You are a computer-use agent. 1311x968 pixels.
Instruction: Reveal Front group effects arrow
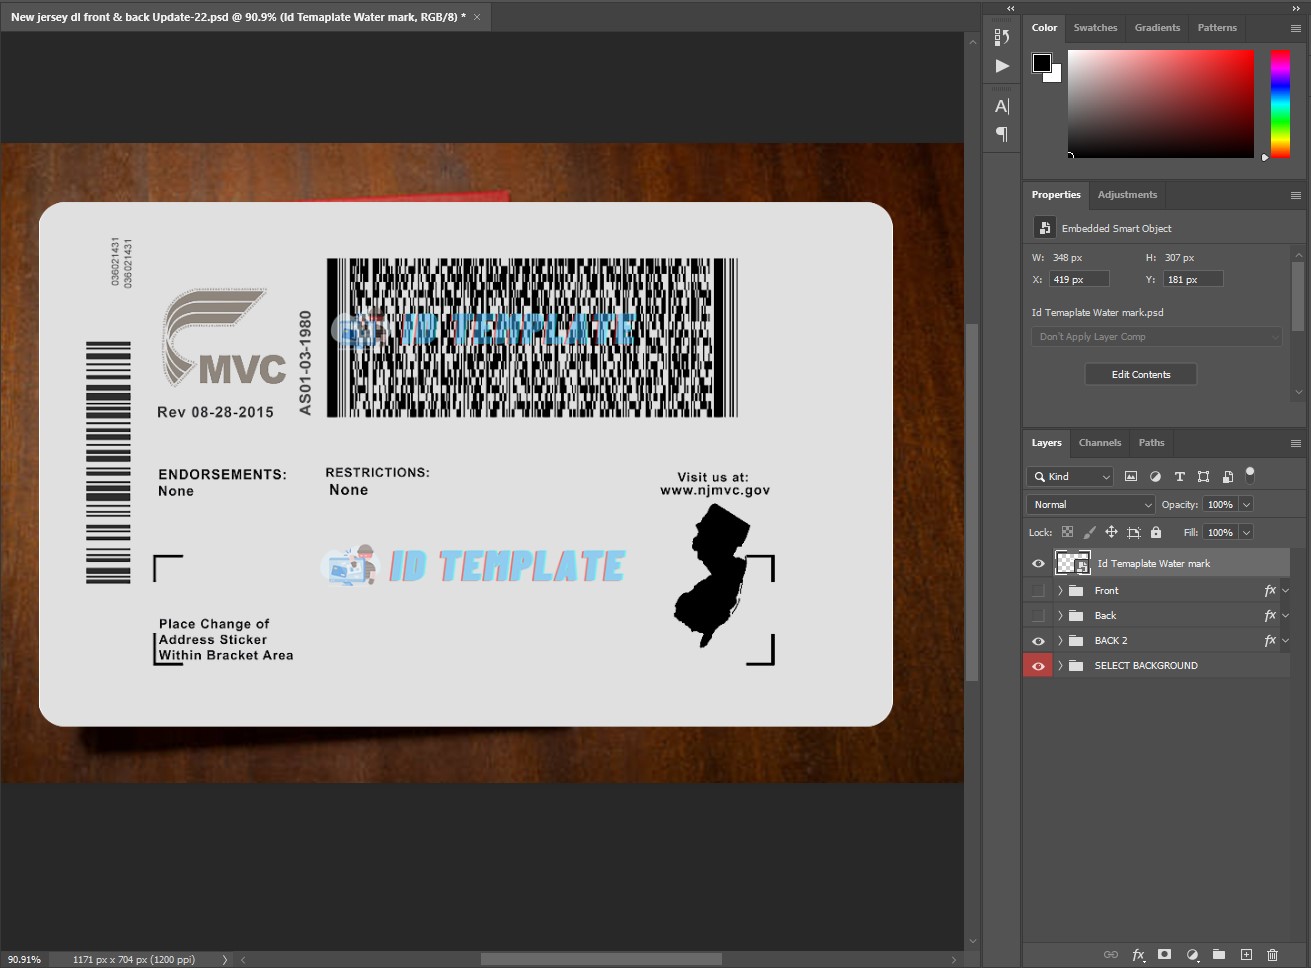click(x=1285, y=591)
